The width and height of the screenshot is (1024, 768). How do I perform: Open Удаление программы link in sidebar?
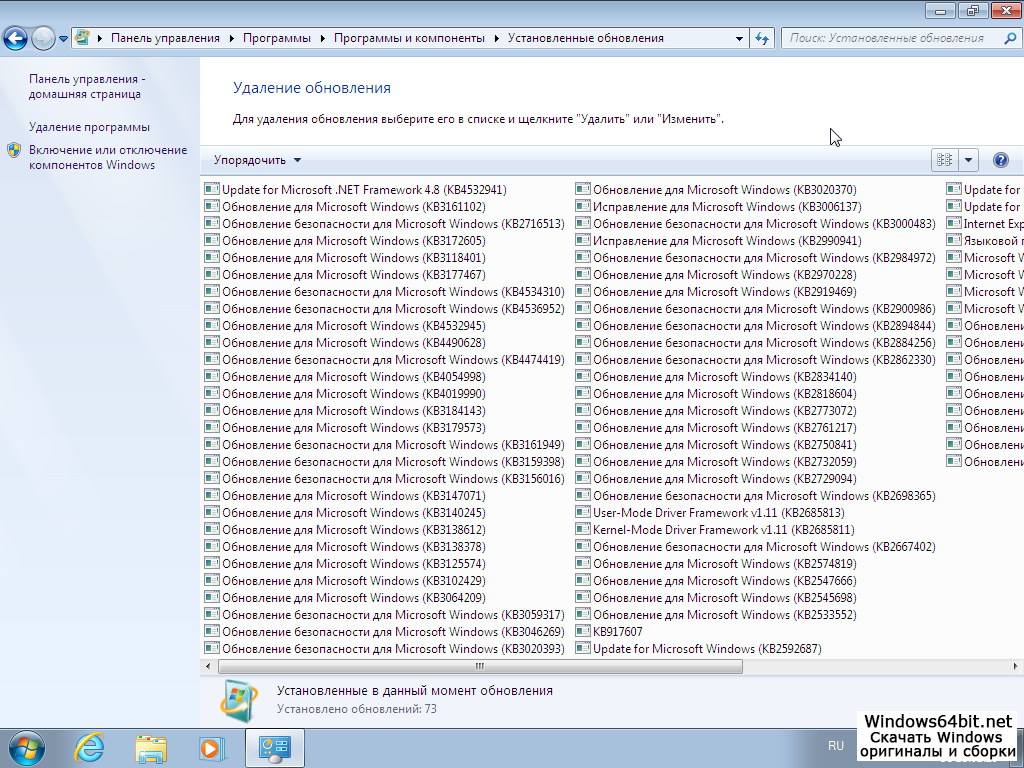89,127
